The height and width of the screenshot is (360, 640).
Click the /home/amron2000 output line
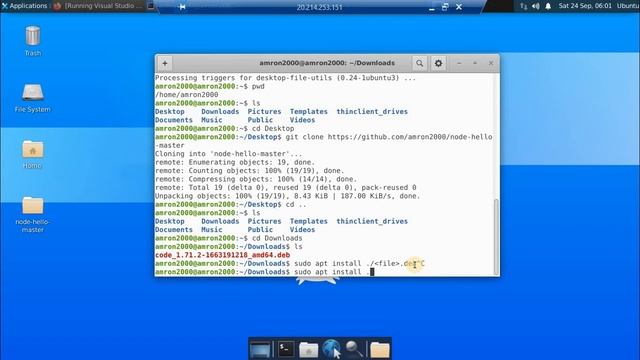click(187, 95)
